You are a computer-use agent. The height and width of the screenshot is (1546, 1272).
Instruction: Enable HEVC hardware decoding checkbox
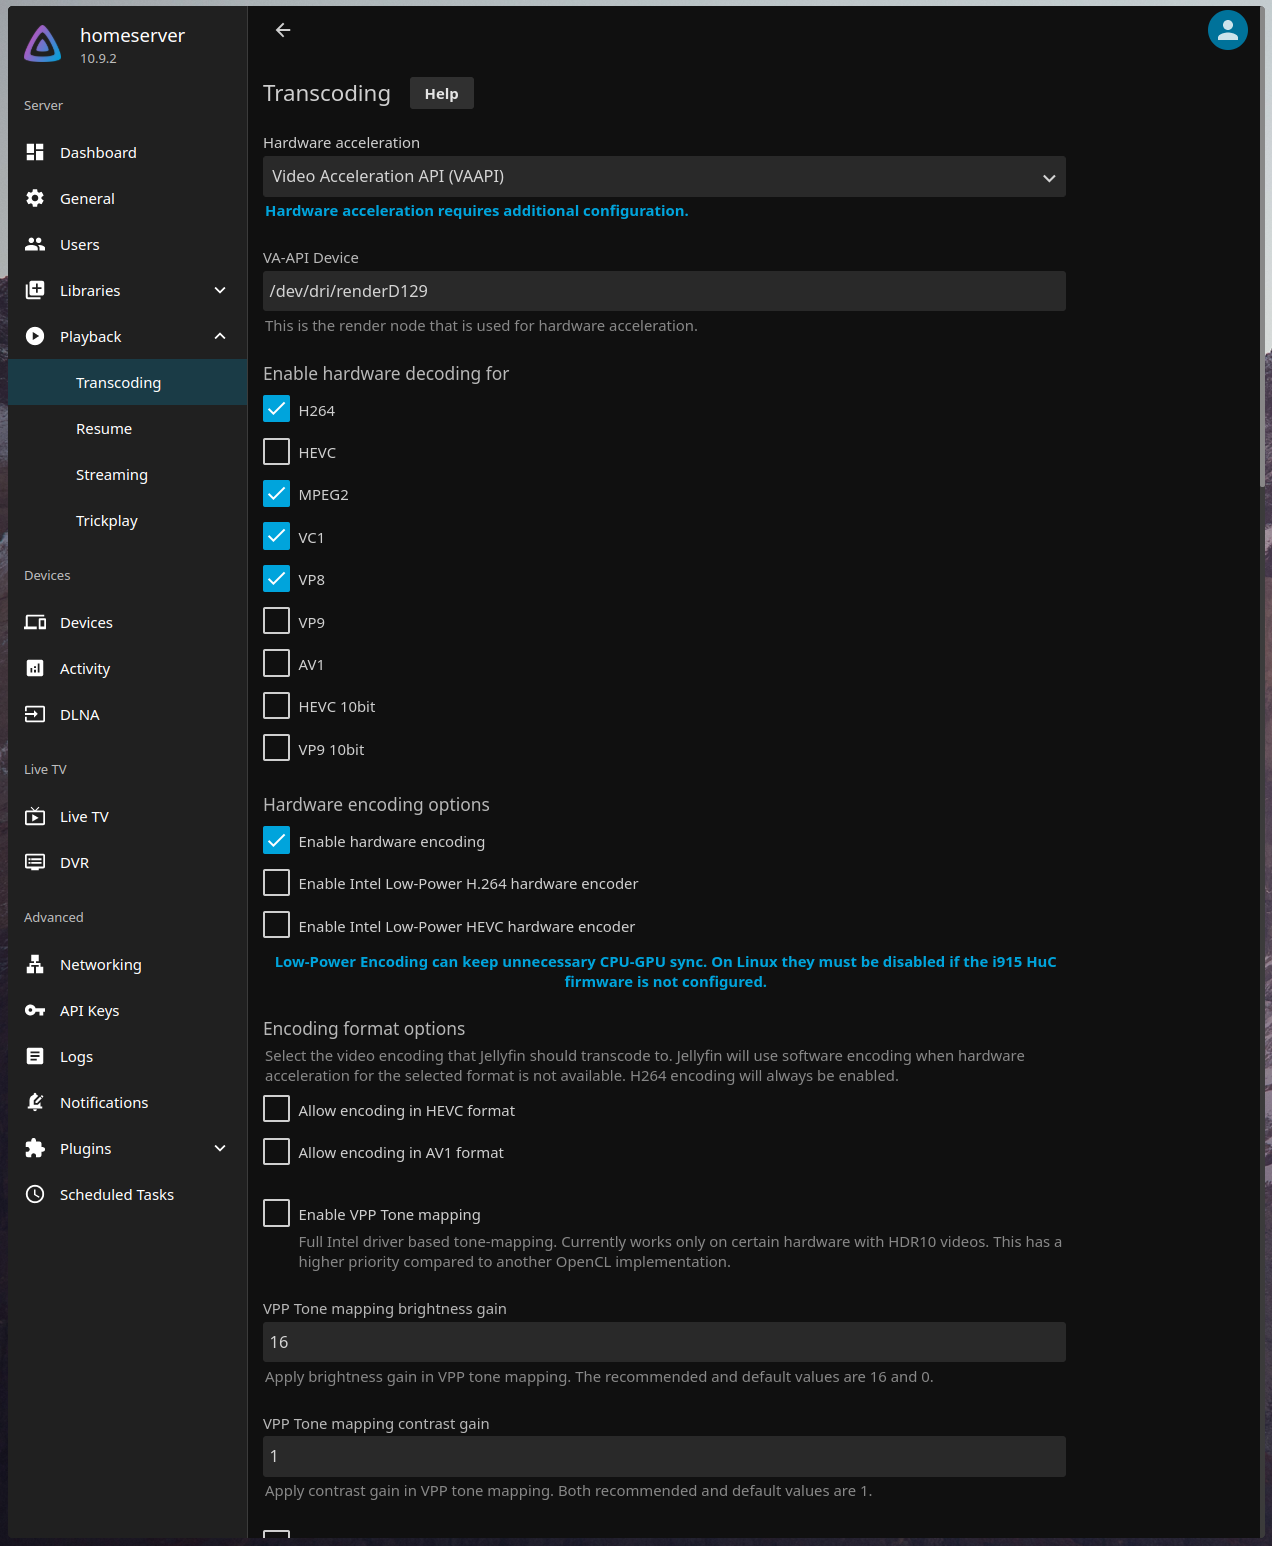276,452
